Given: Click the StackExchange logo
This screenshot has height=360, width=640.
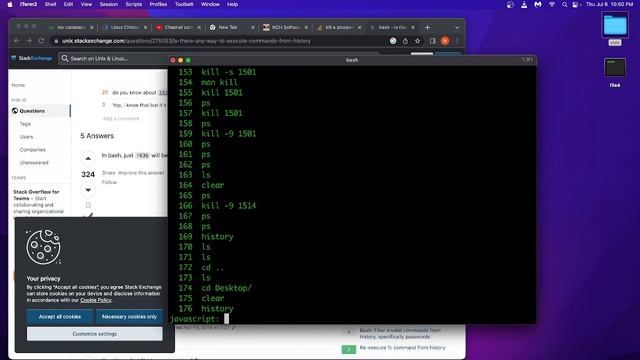Looking at the screenshot, I should (32, 58).
